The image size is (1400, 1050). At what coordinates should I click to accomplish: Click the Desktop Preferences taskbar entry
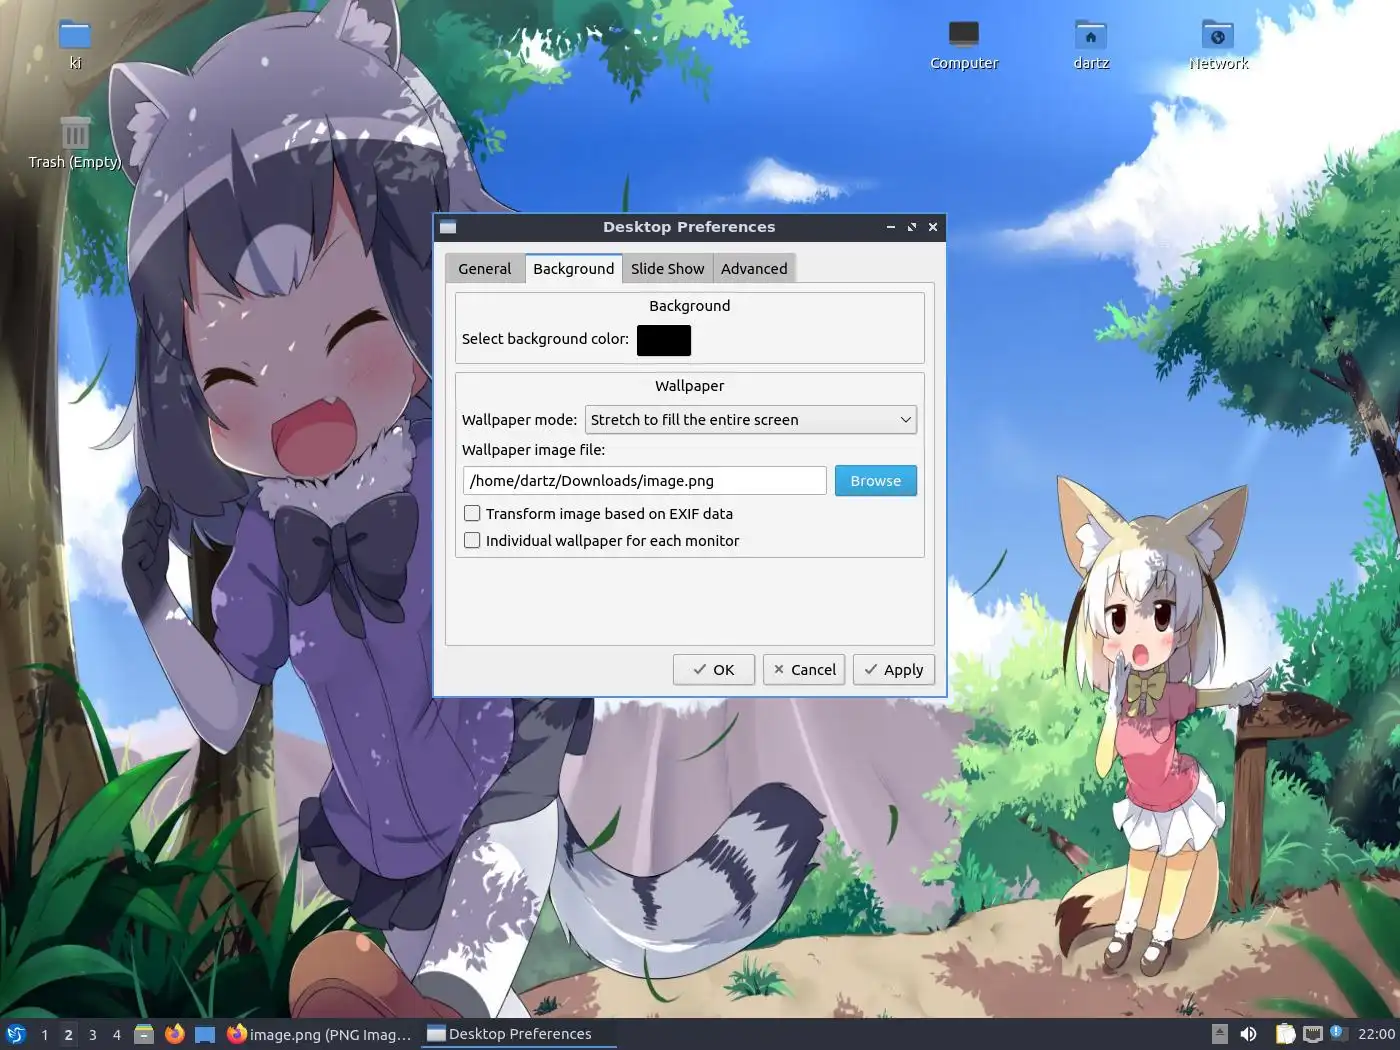pyautogui.click(x=519, y=1034)
